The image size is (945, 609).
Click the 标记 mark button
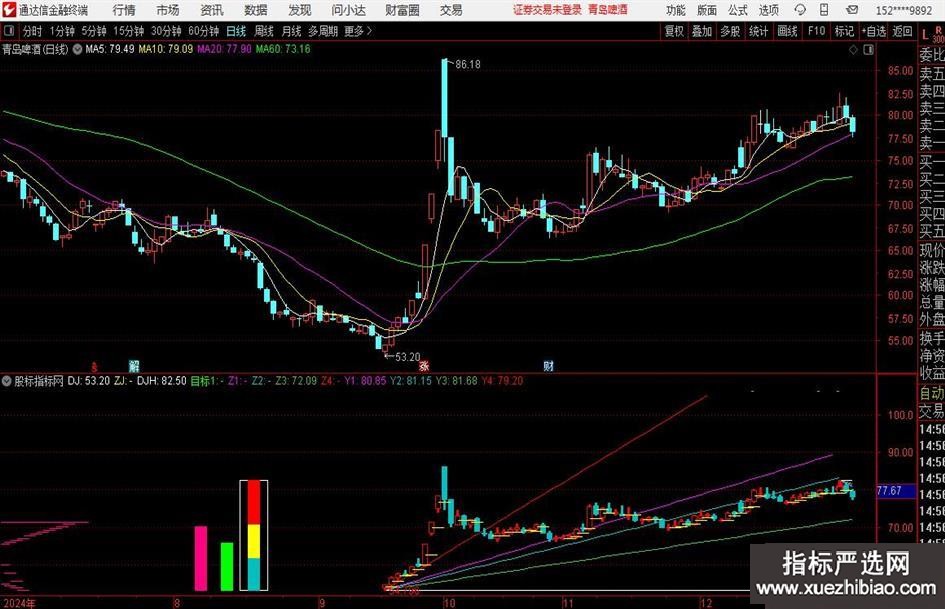coord(844,31)
